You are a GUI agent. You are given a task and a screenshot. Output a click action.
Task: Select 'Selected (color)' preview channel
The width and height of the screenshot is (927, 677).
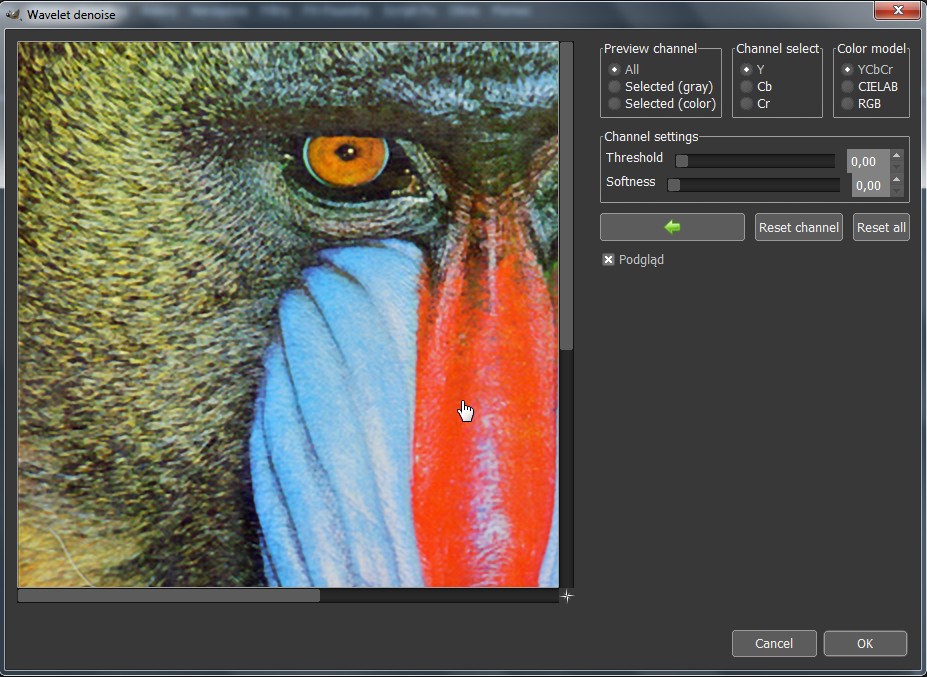point(615,104)
